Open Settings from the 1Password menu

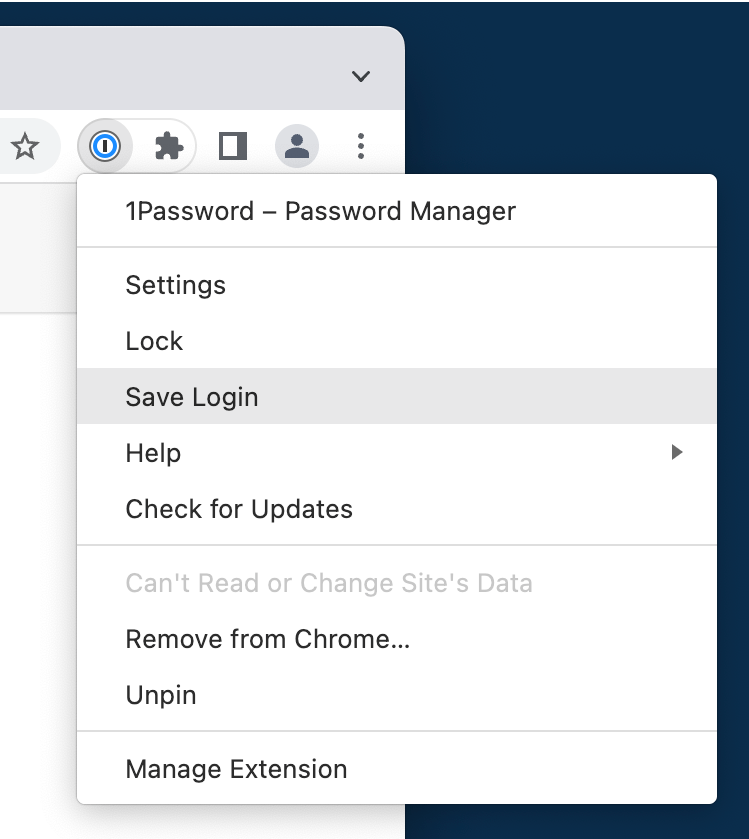tap(396, 285)
